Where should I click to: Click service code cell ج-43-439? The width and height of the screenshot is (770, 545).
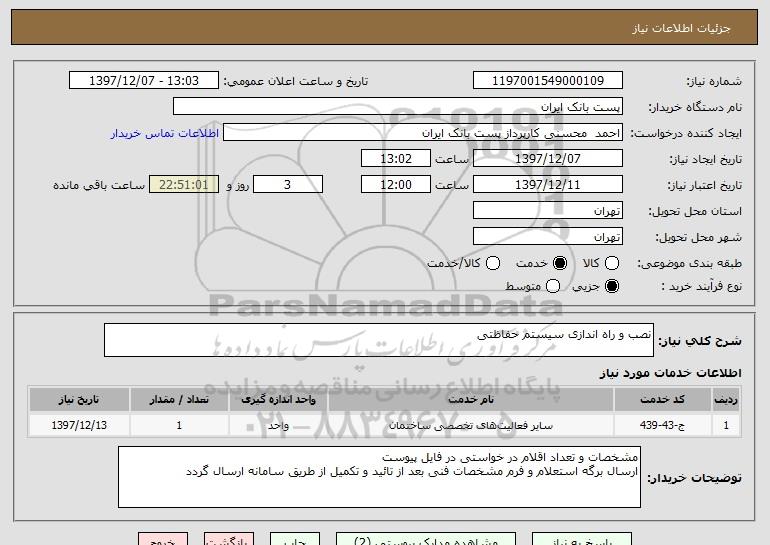(x=662, y=425)
